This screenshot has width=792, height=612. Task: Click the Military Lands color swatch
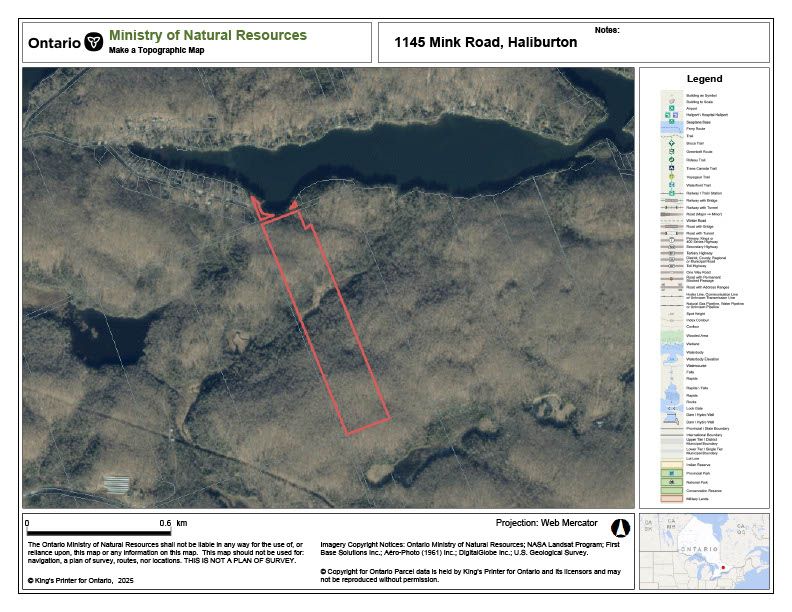click(x=672, y=499)
